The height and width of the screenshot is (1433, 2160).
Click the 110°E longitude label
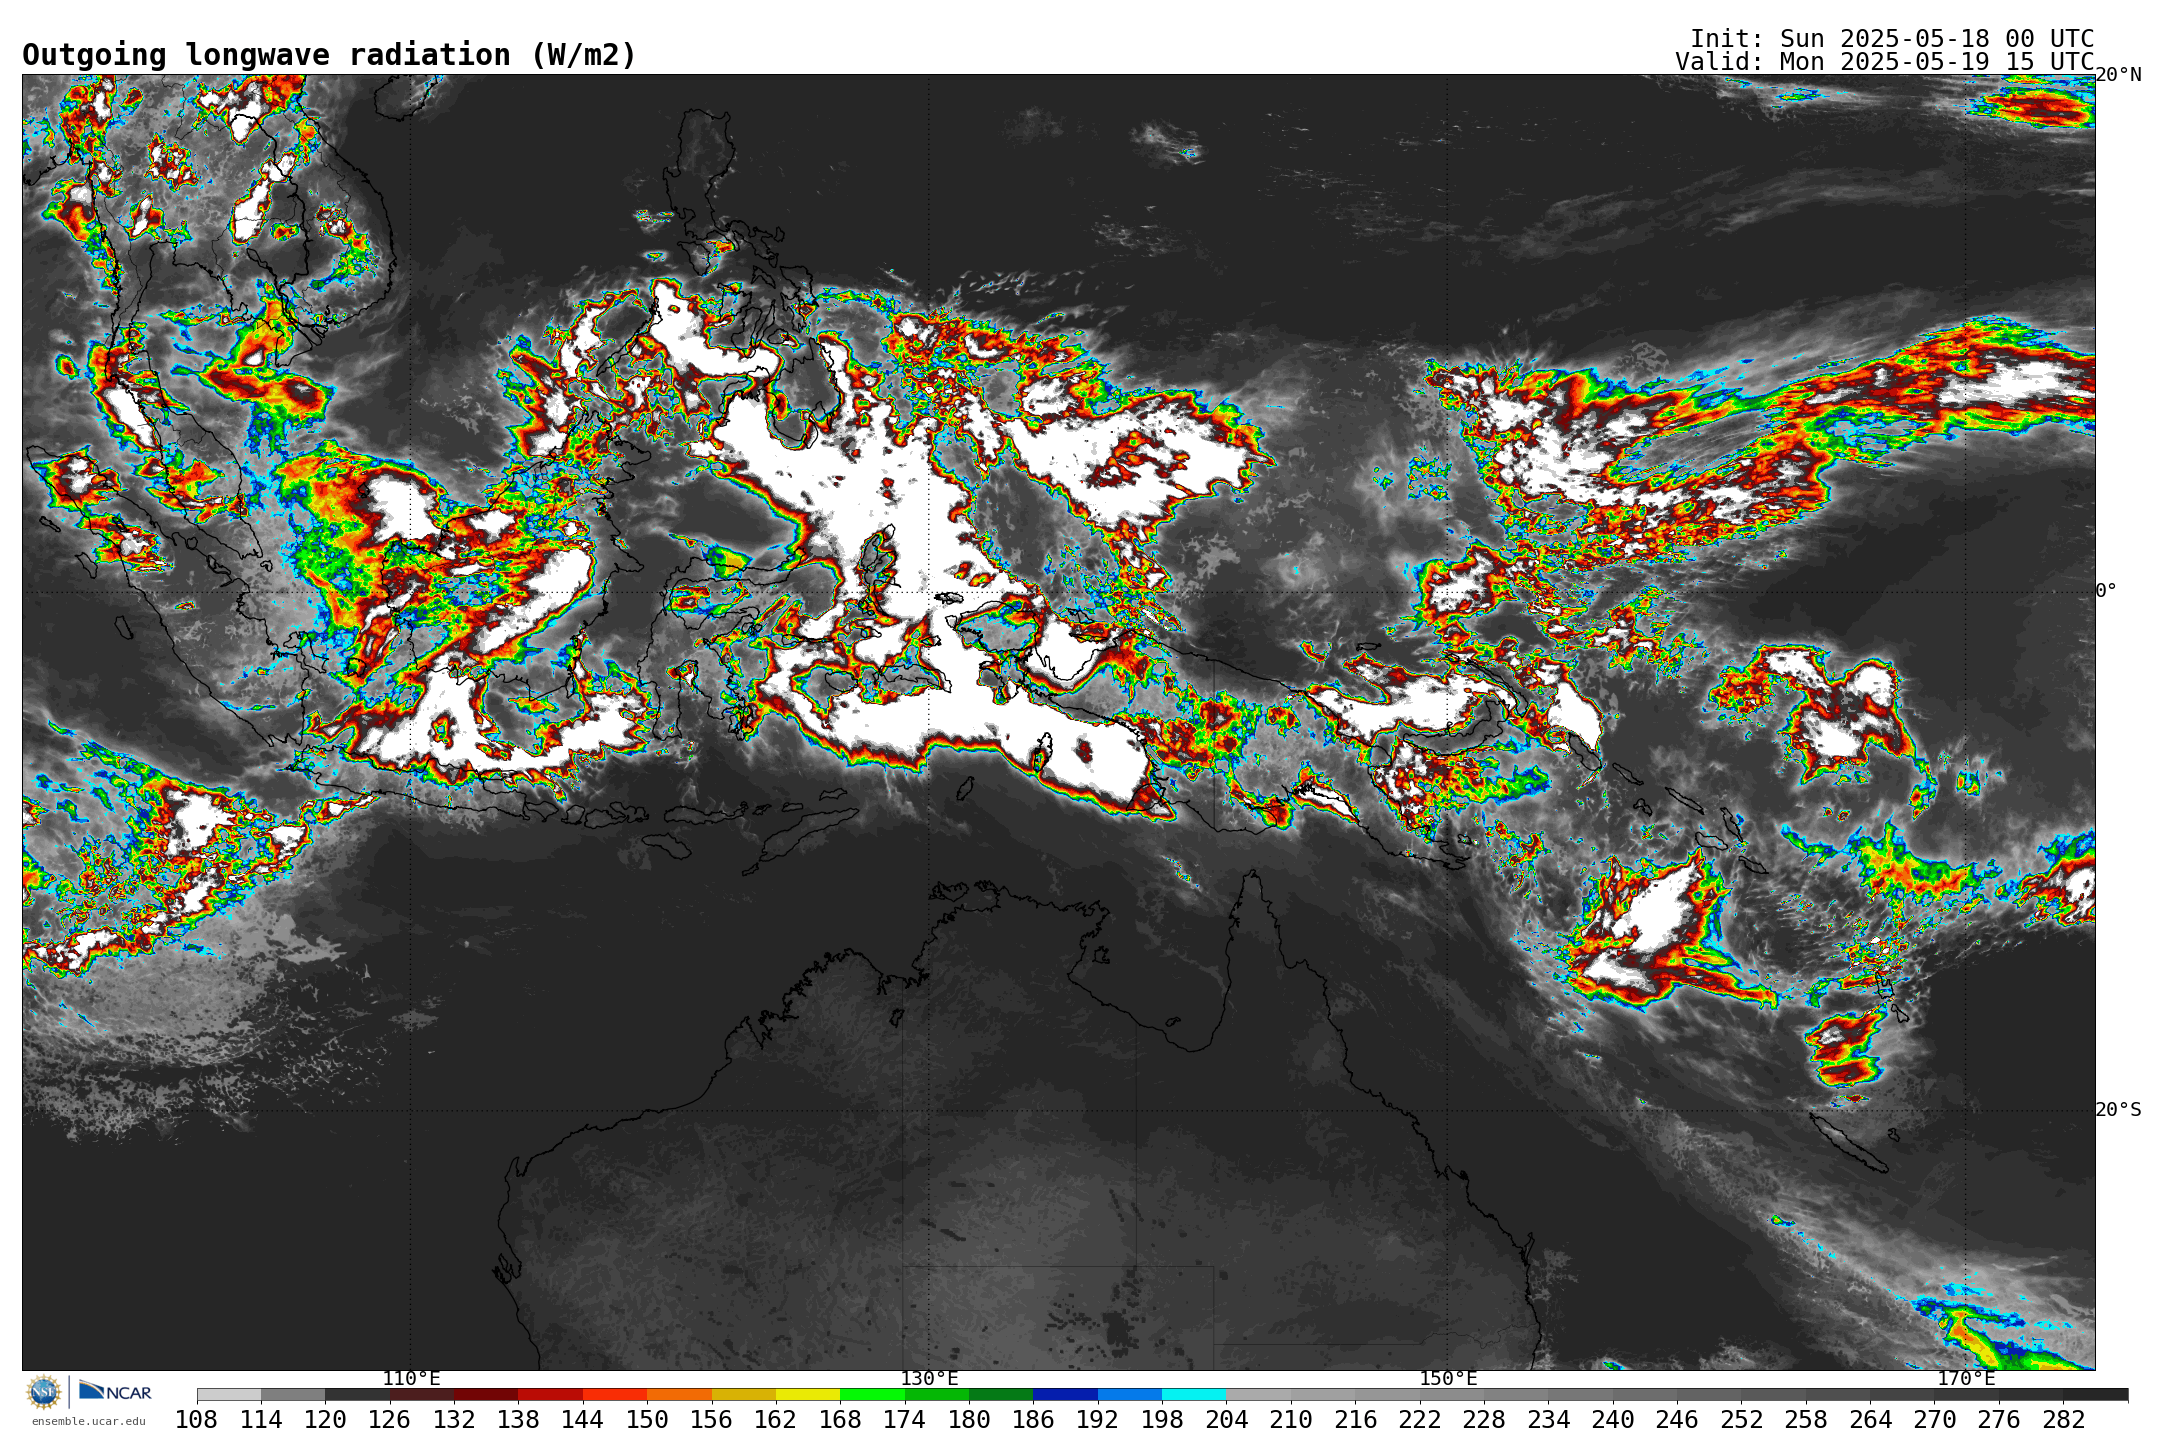(411, 1379)
